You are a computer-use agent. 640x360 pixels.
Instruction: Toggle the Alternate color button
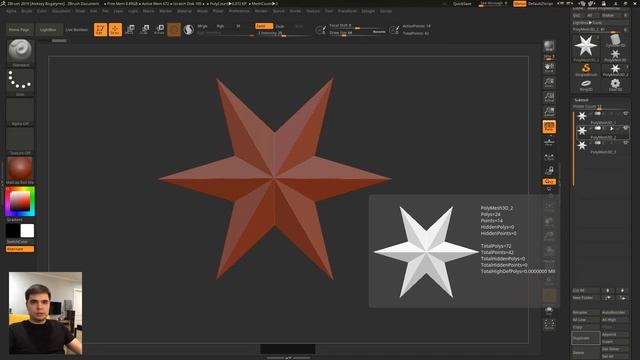[x=20, y=249]
